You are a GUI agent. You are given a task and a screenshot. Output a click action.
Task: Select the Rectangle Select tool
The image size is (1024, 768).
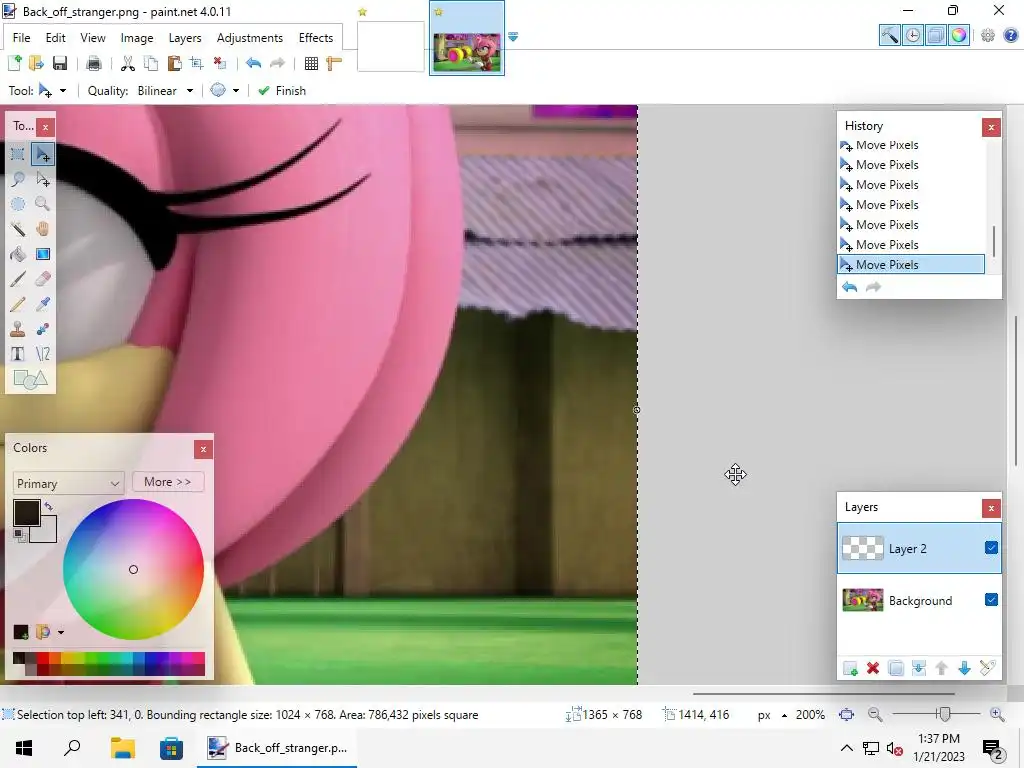(x=18, y=154)
